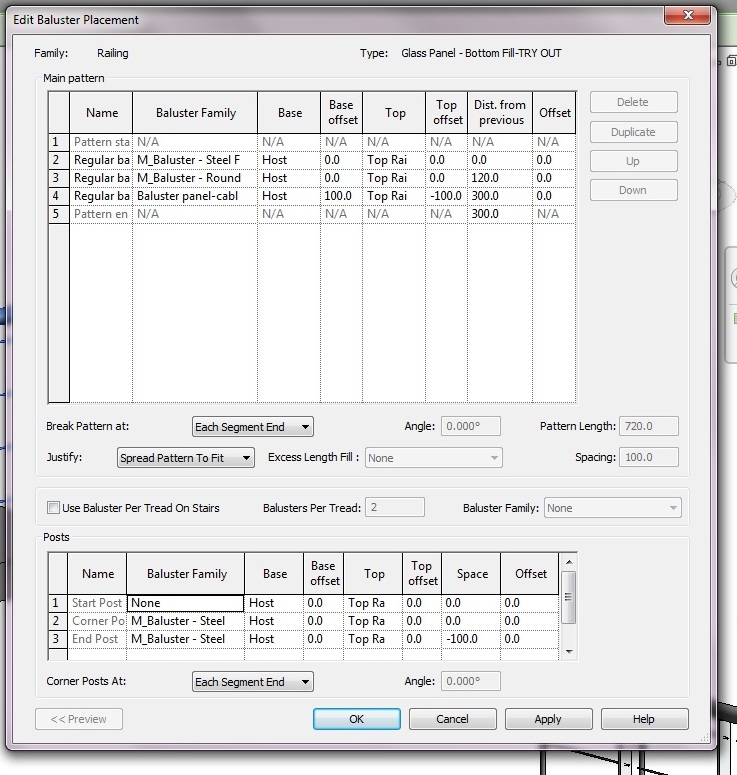The height and width of the screenshot is (775, 737).
Task: Open the Corner Posts At dropdown
Action: tap(252, 682)
